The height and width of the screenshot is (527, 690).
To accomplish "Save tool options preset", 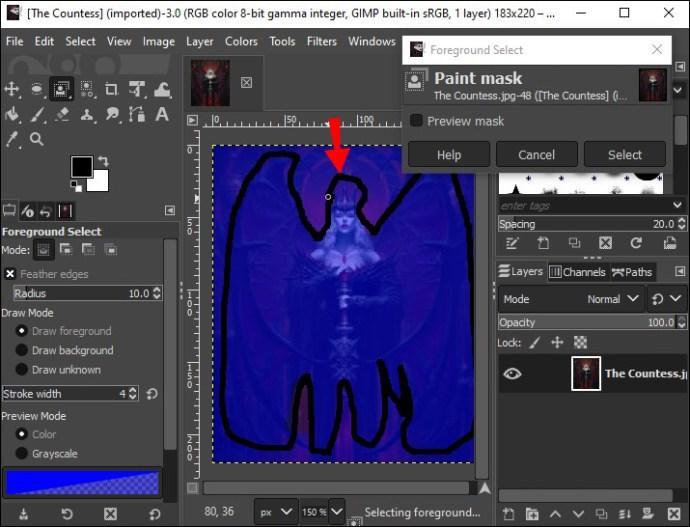I will pyautogui.click(x=24, y=513).
